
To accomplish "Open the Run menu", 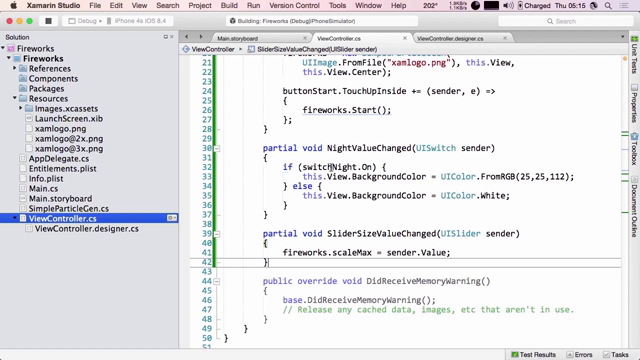I will coord(253,5).
